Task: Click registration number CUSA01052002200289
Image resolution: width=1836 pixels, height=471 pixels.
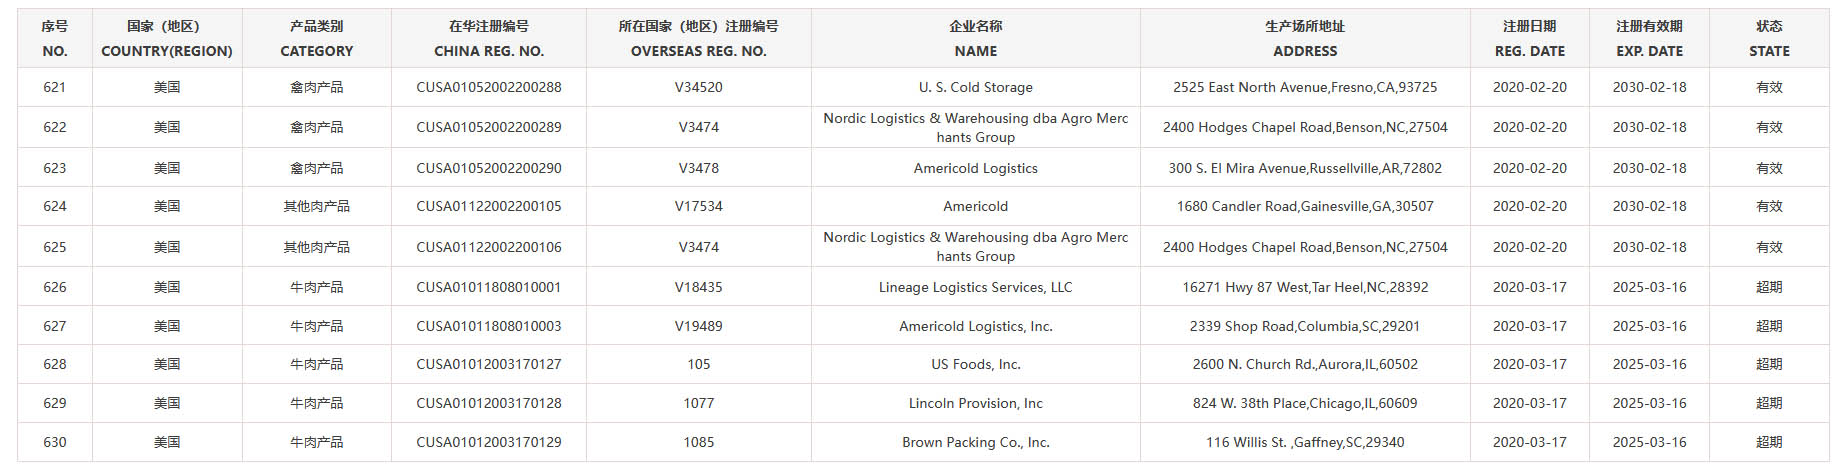Action: pos(488,128)
